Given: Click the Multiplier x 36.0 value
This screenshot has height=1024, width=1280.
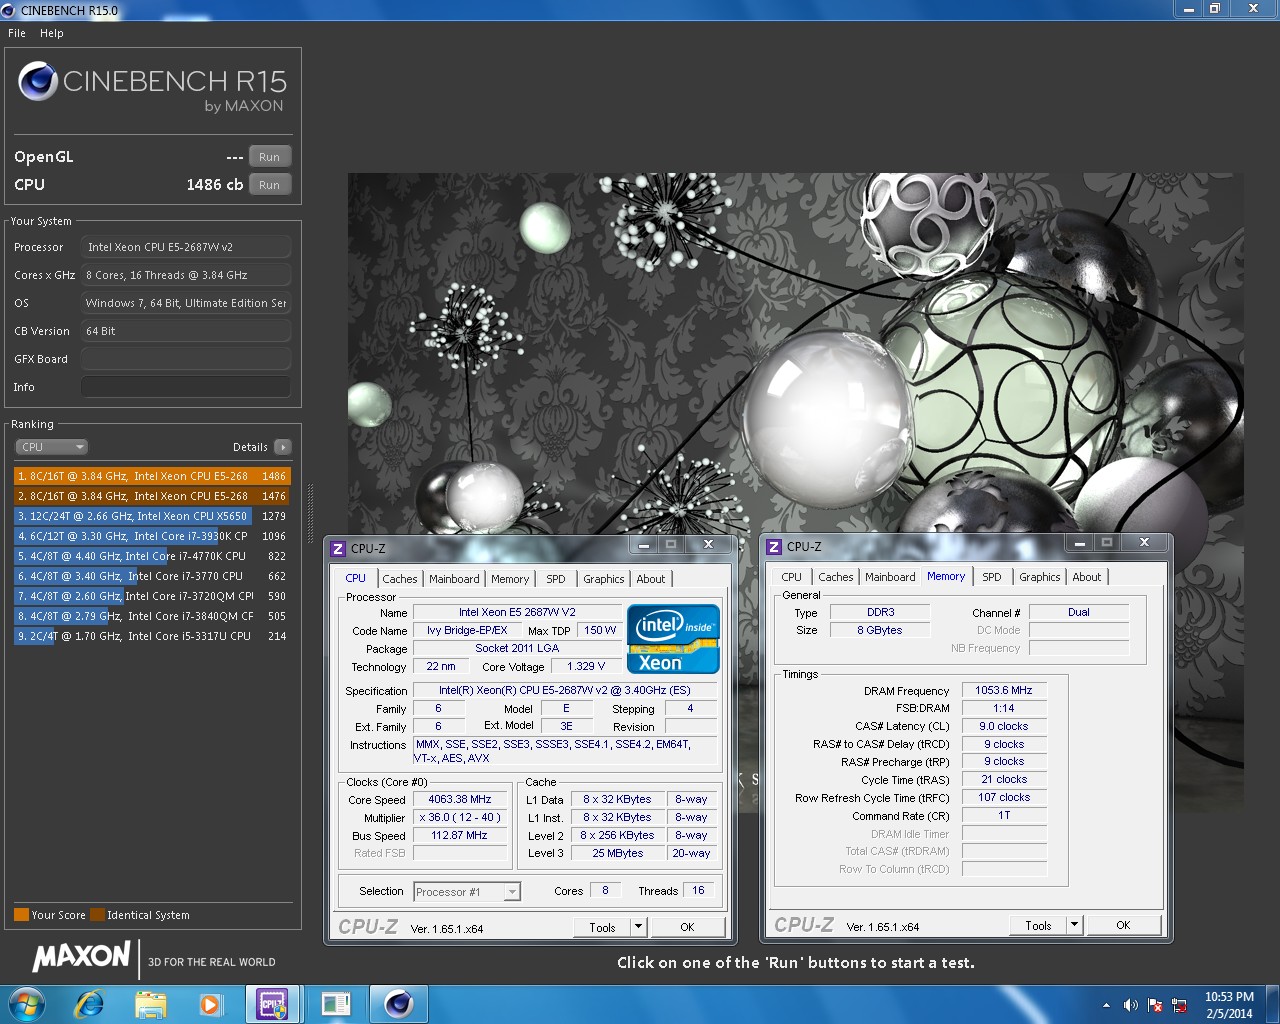Looking at the screenshot, I should 460,817.
